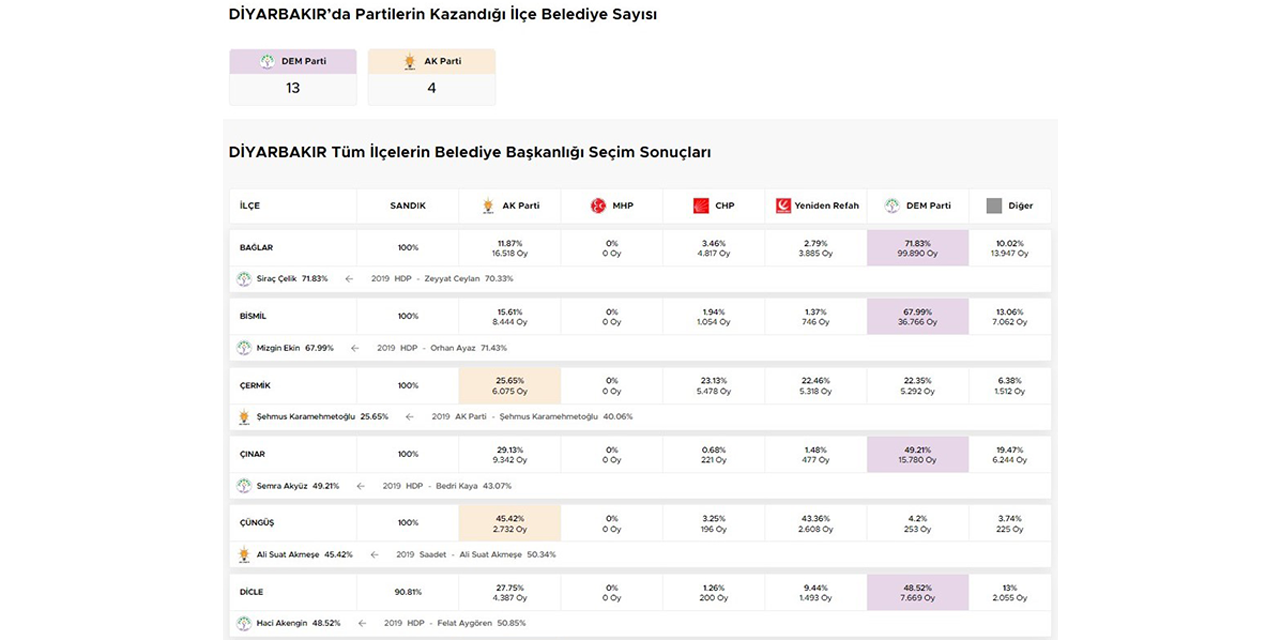Click highlighted AK Parti 45.42% cell for Çüngüş
Viewport: 1280px width, 640px height.
[509, 523]
